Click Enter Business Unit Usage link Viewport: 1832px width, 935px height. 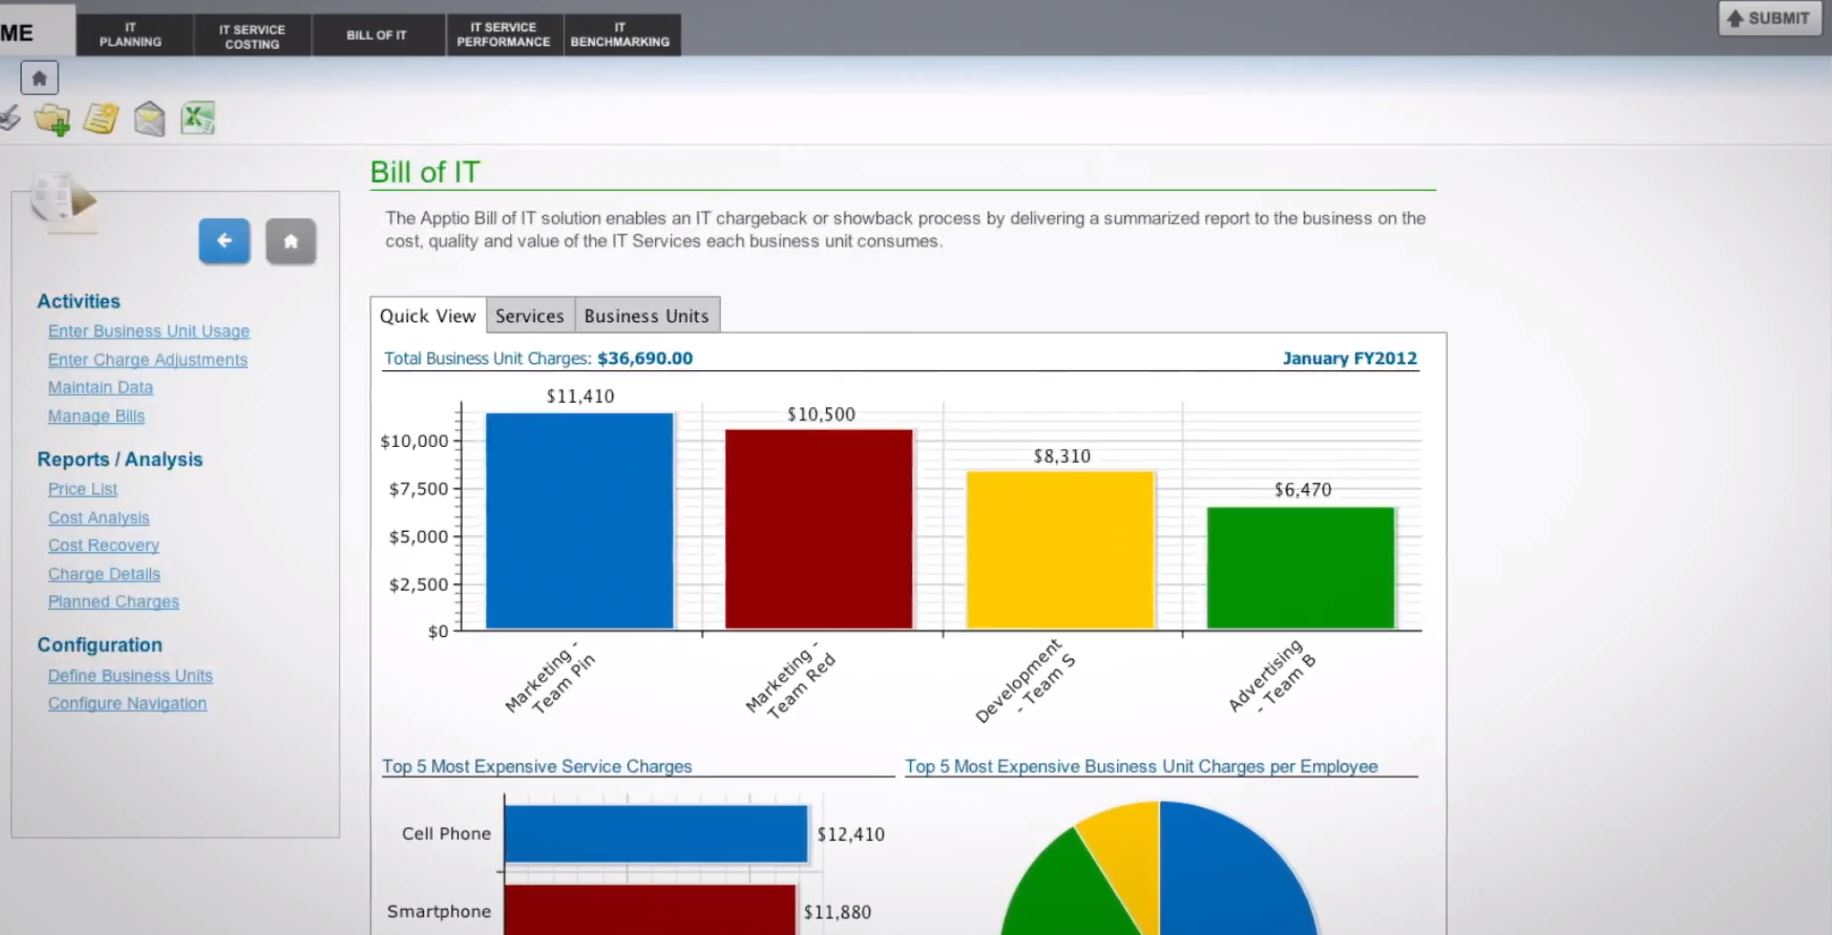pyautogui.click(x=148, y=331)
